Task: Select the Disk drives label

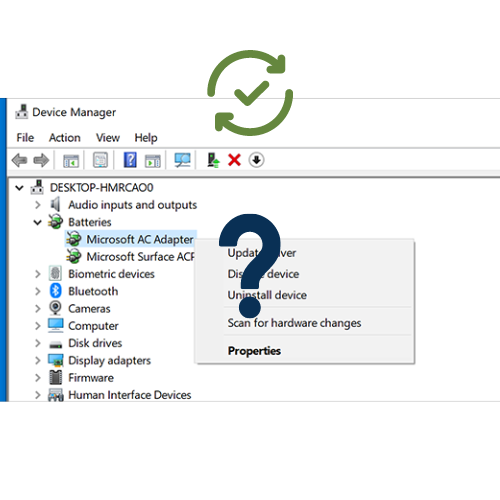Action: (95, 343)
